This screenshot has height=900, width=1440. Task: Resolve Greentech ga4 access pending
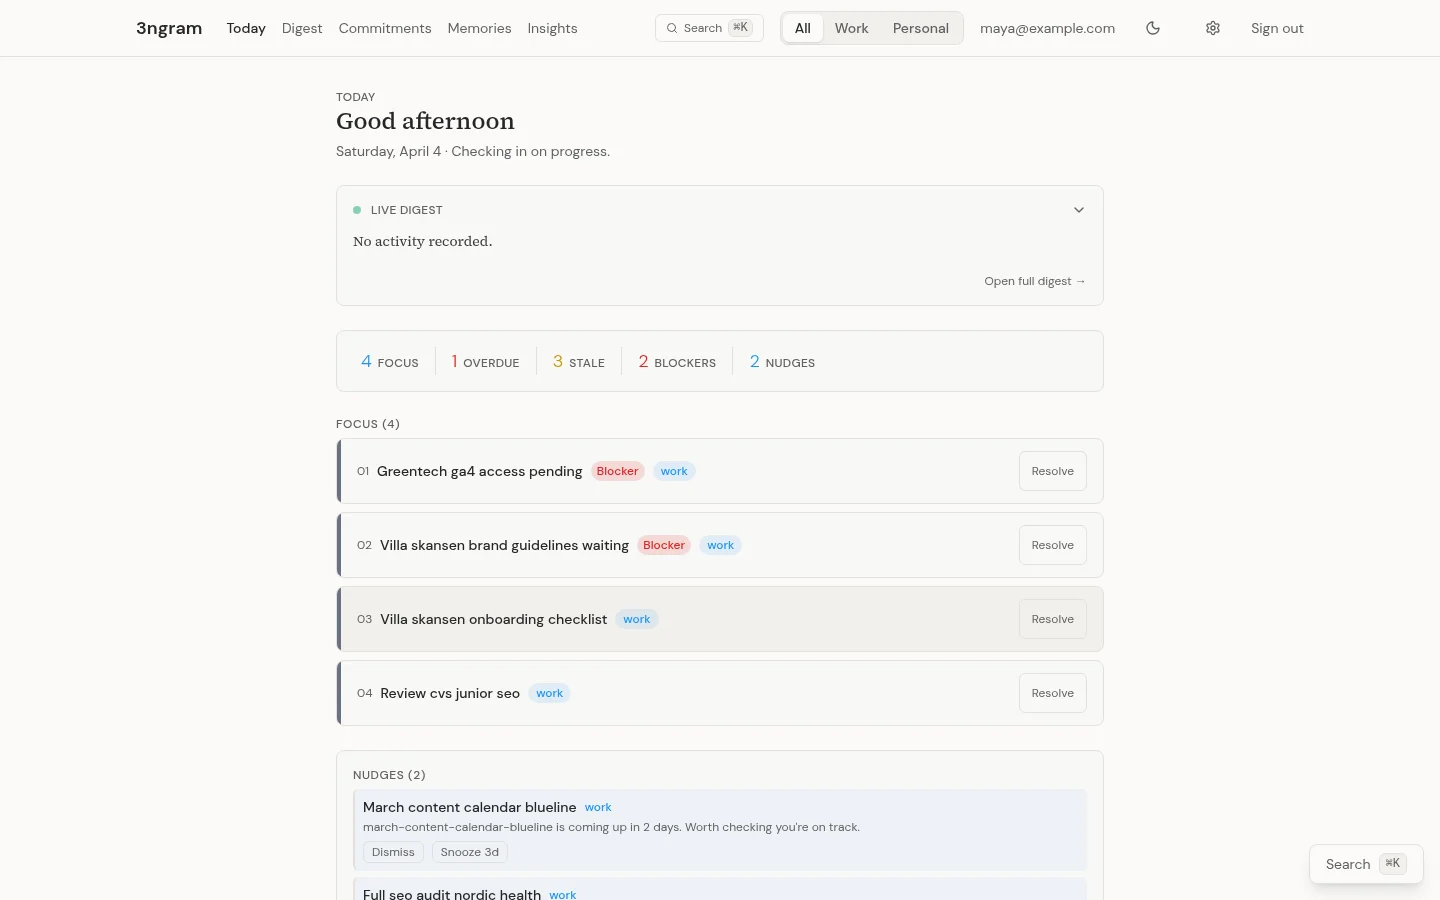point(1052,471)
